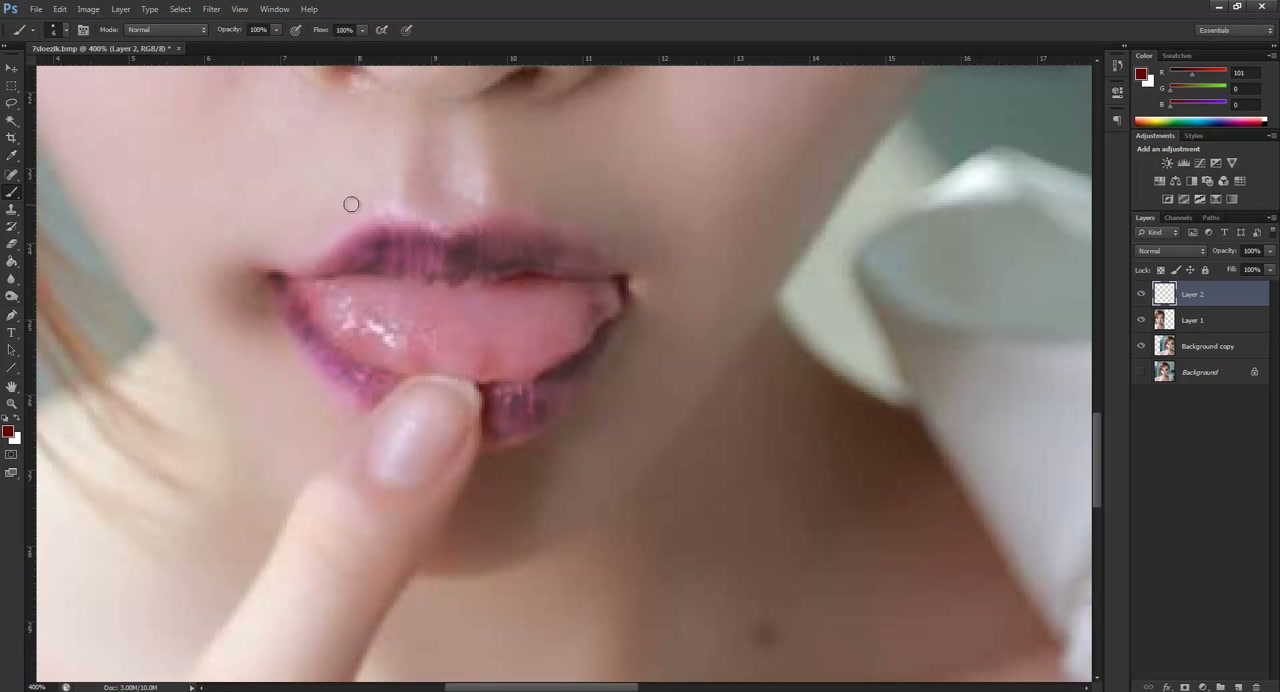Select the Pen tool
This screenshot has width=1280, height=692.
pyautogui.click(x=11, y=315)
